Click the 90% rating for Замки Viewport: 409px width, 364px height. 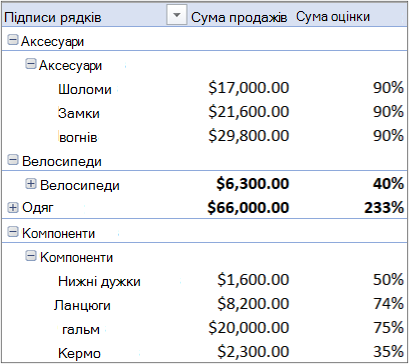(x=388, y=112)
